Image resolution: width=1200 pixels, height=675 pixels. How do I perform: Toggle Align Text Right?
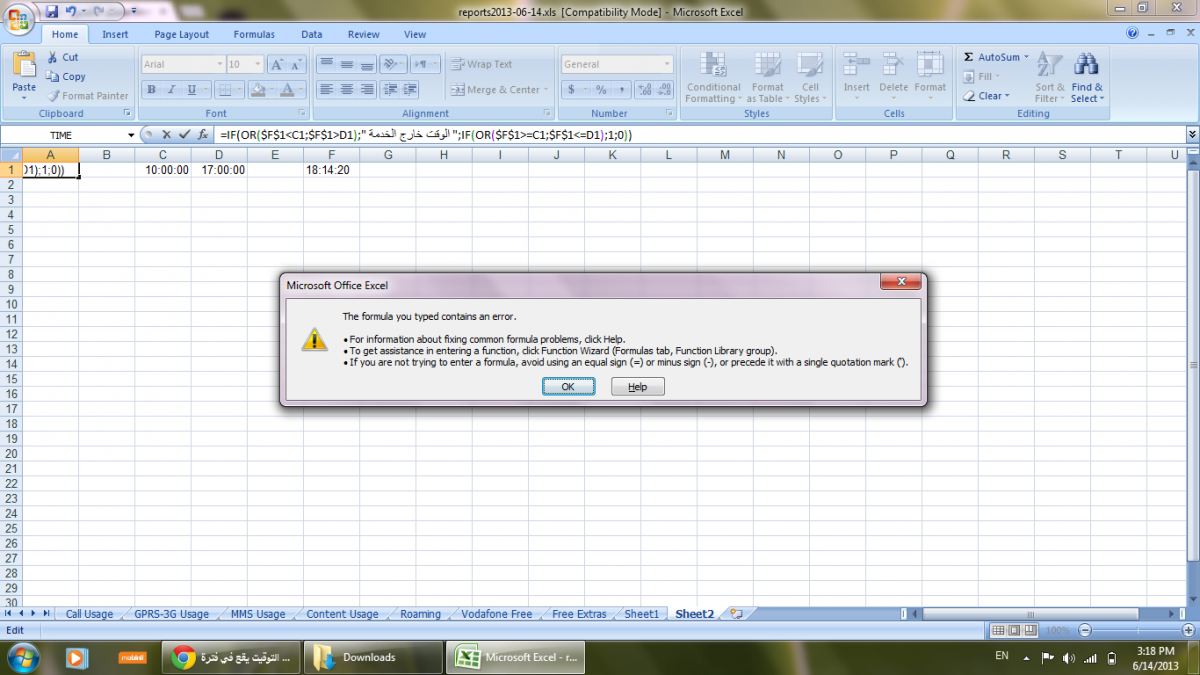click(x=366, y=90)
